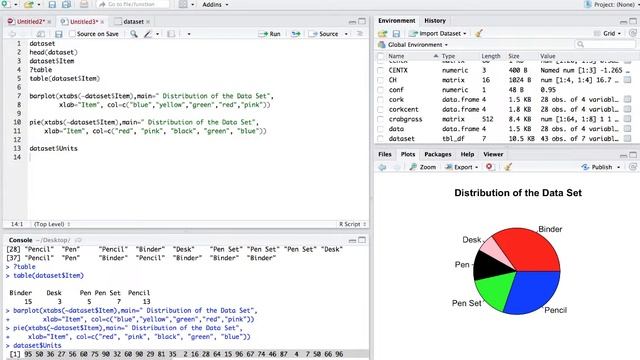640x360 pixels.
Task: Open the Viewer tab
Action: coord(493,154)
